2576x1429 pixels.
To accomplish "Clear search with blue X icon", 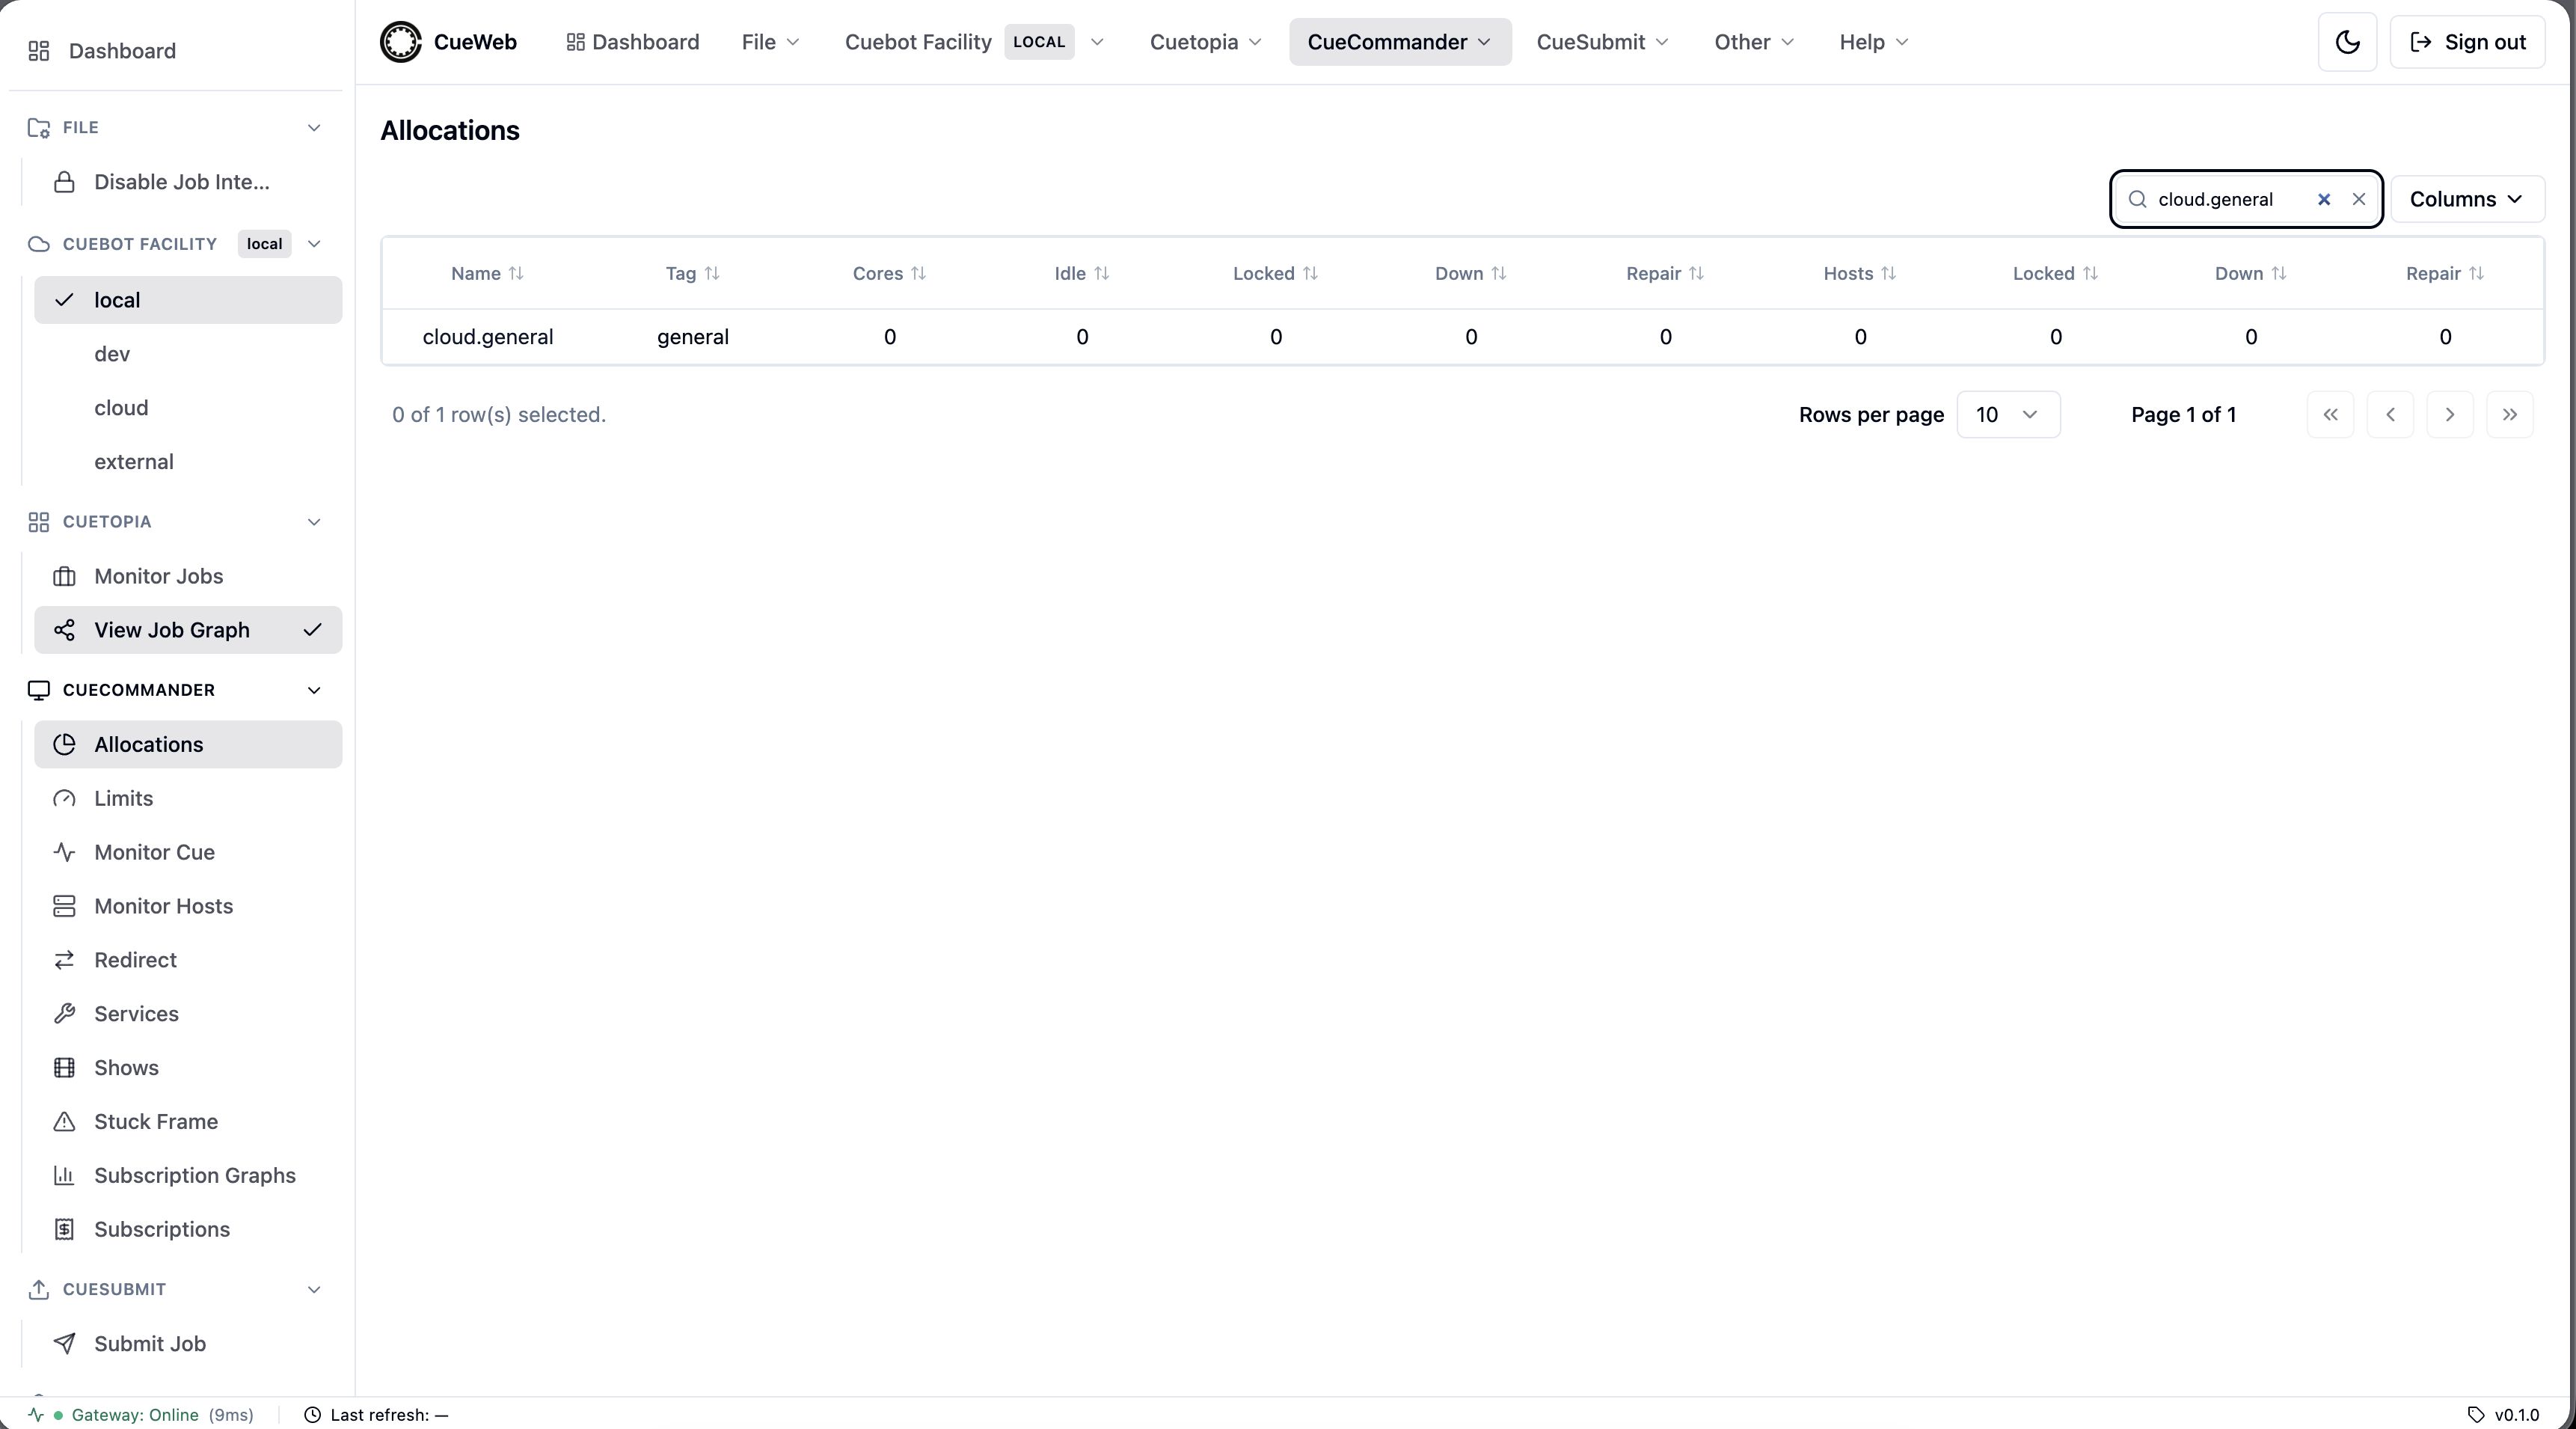I will click(x=2324, y=199).
